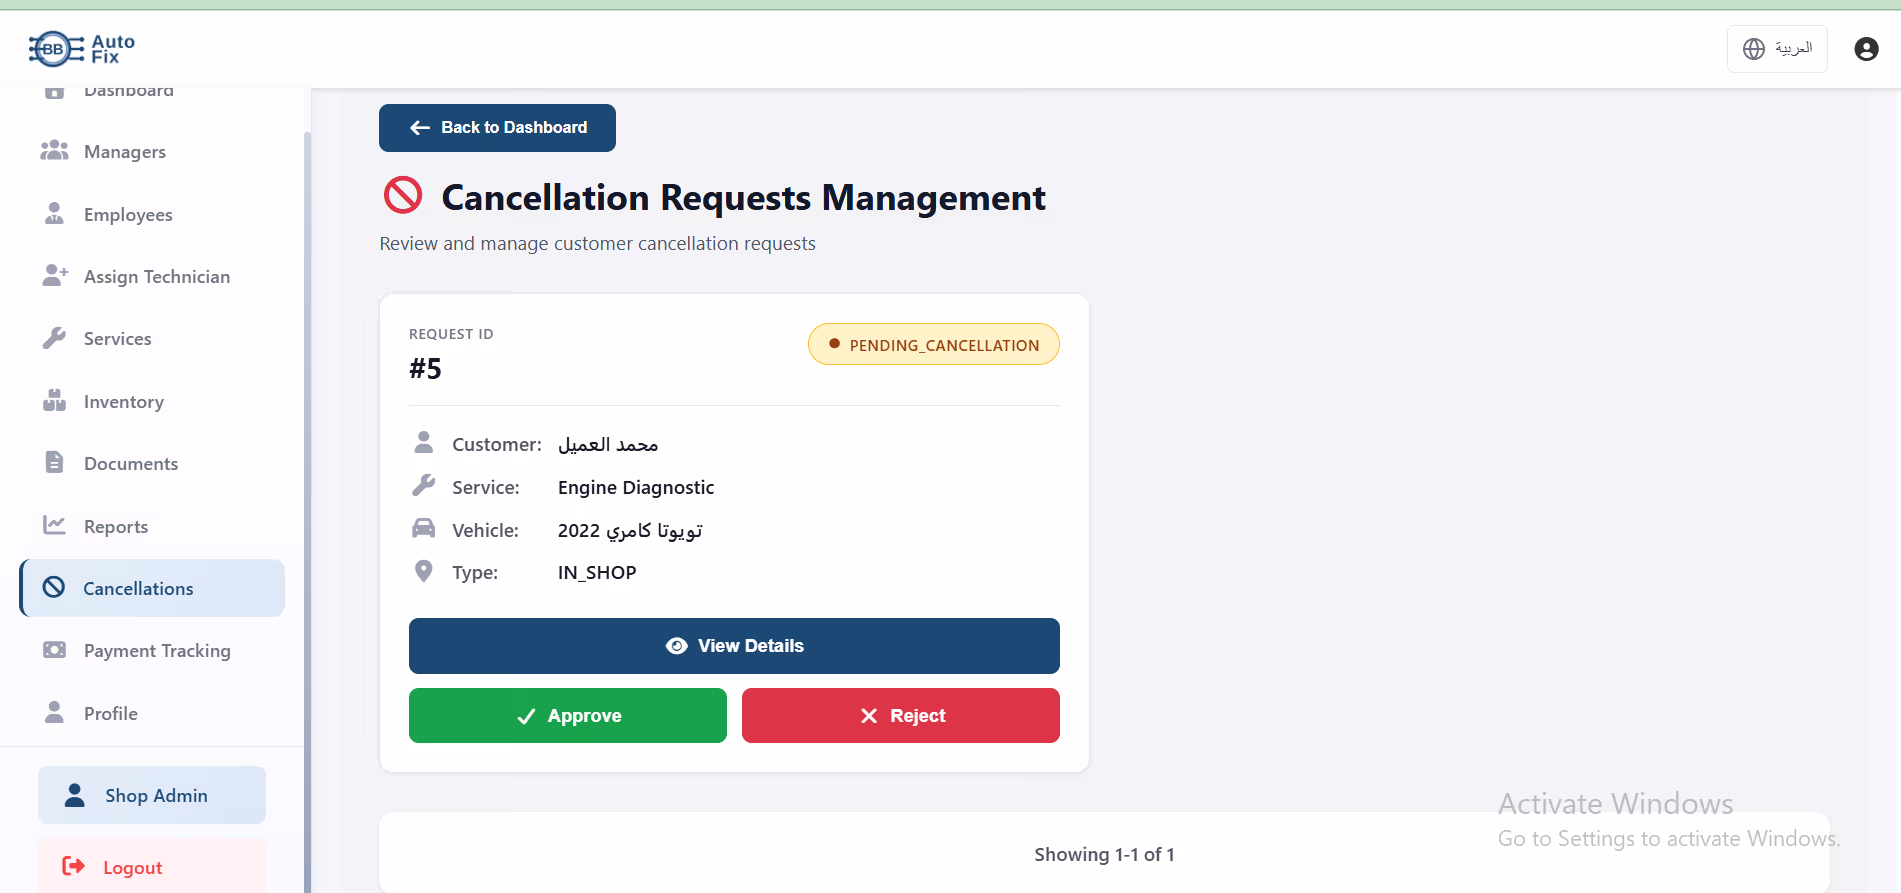1901x893 pixels.
Task: Go to Profile page
Action: pyautogui.click(x=152, y=713)
